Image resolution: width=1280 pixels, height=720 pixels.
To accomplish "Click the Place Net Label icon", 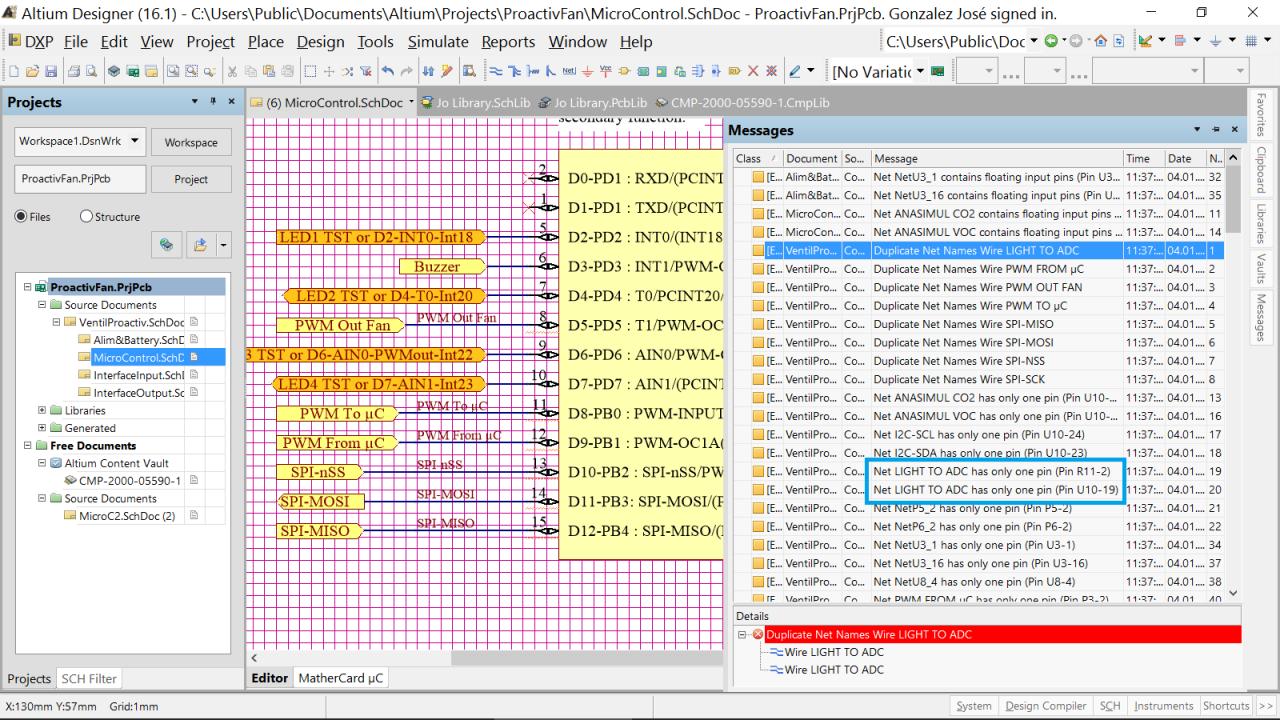I will tap(568, 72).
